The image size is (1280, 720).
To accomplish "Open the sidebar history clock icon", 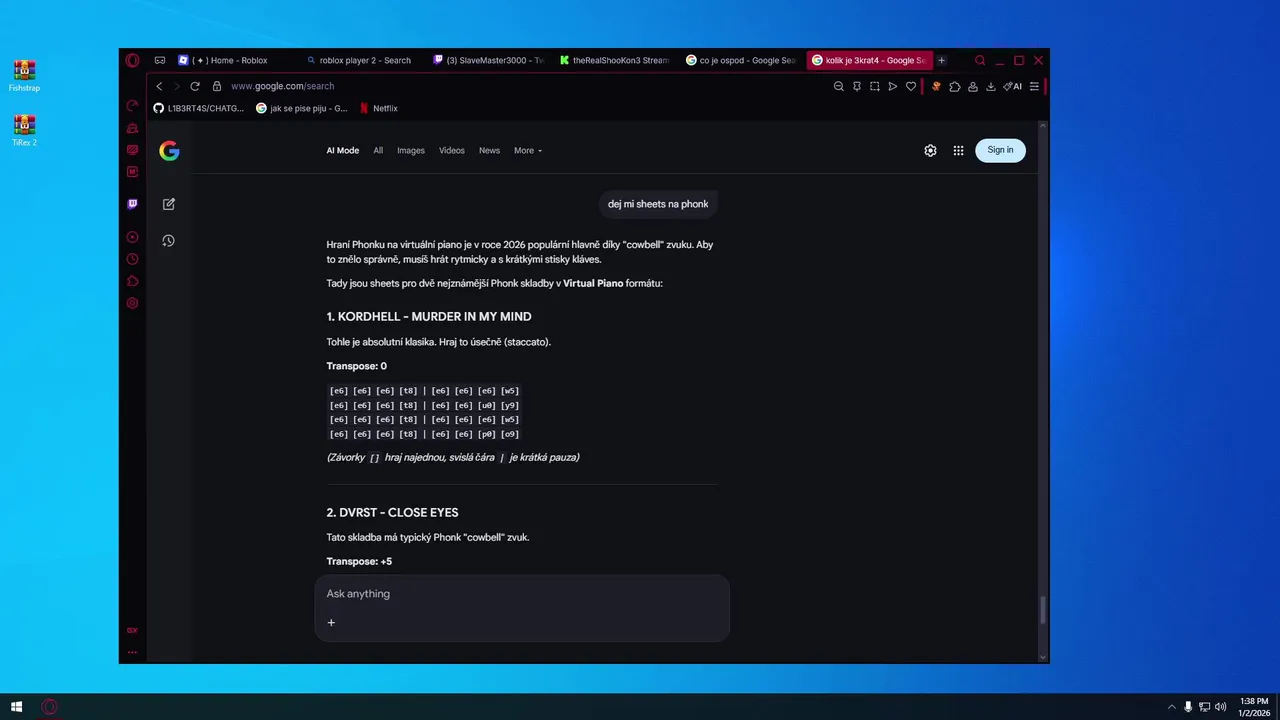I will 132,259.
